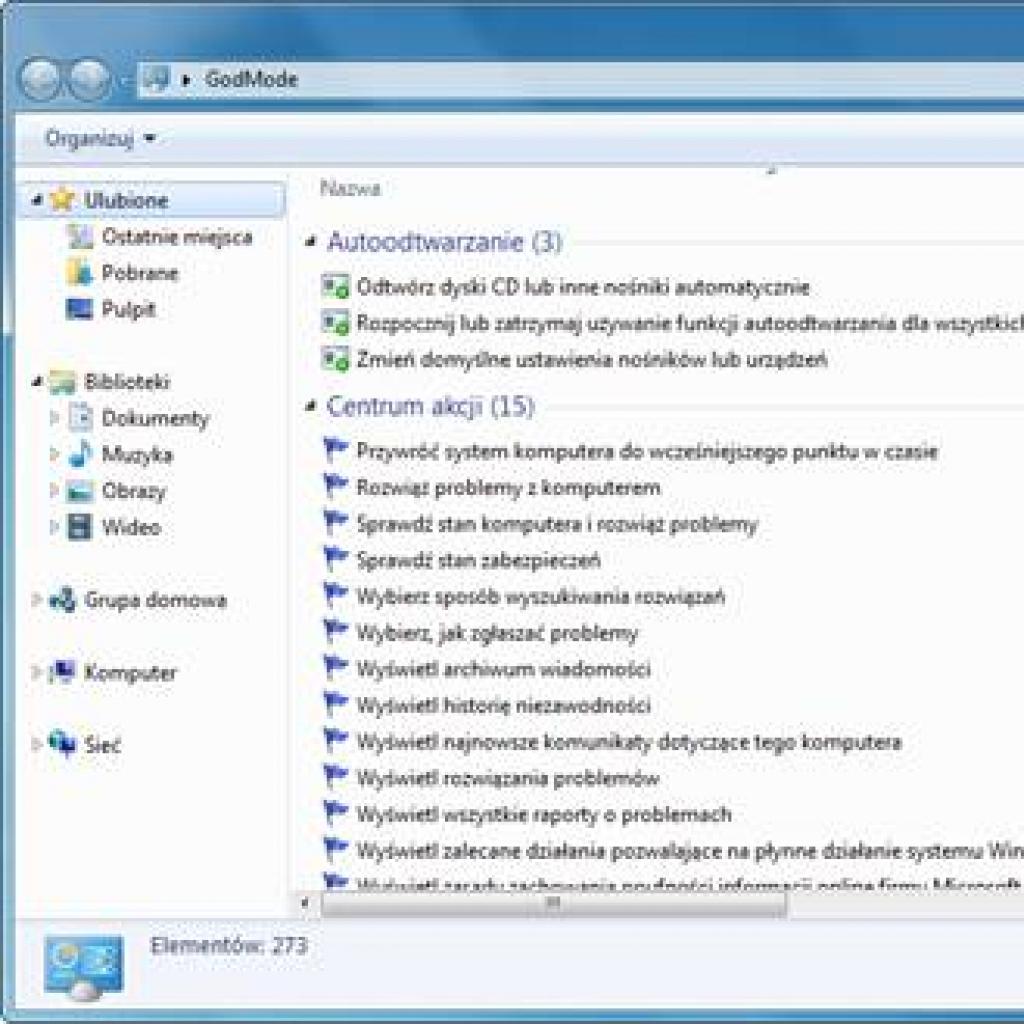Open the Organizuj dropdown menu
This screenshot has height=1024, width=1024.
pos(100,138)
